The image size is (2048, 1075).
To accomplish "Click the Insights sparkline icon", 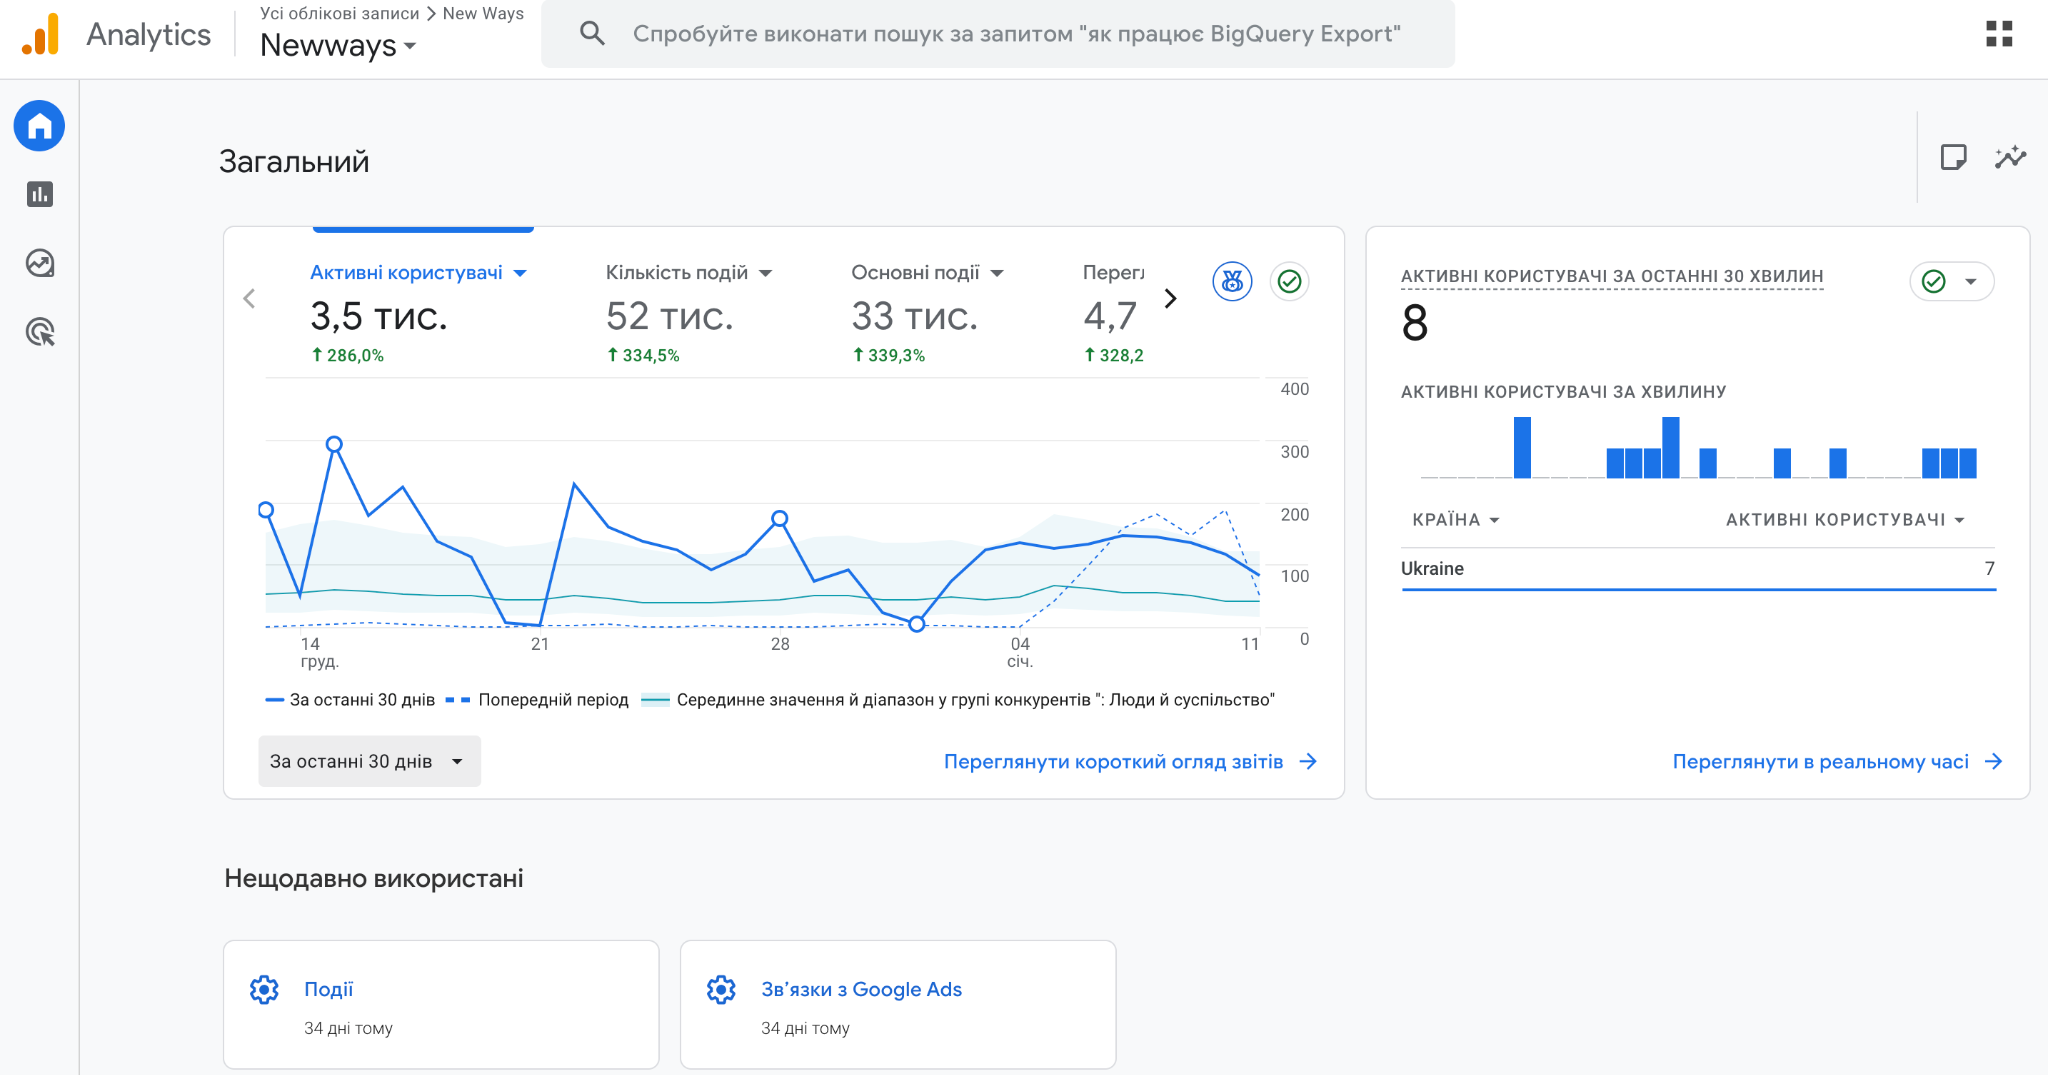I will coord(2010,157).
